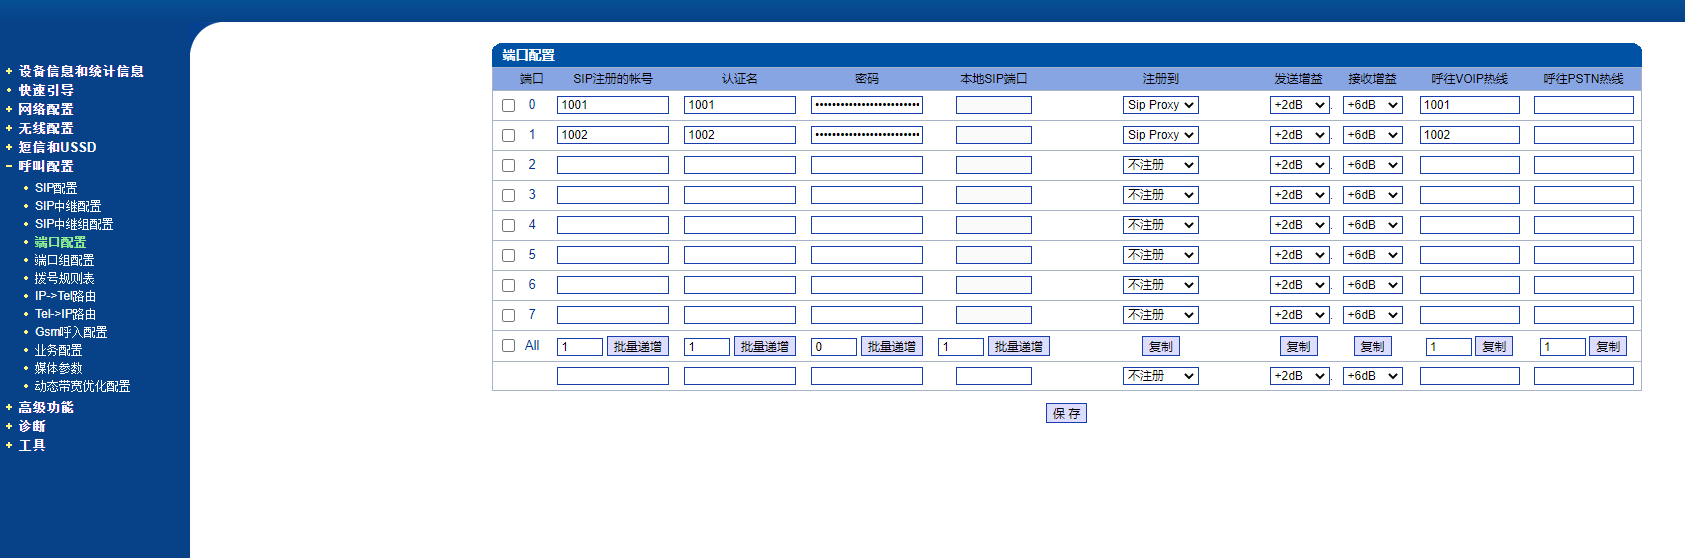Focus password increment field containing 0
The height and width of the screenshot is (558, 1685).
[834, 347]
